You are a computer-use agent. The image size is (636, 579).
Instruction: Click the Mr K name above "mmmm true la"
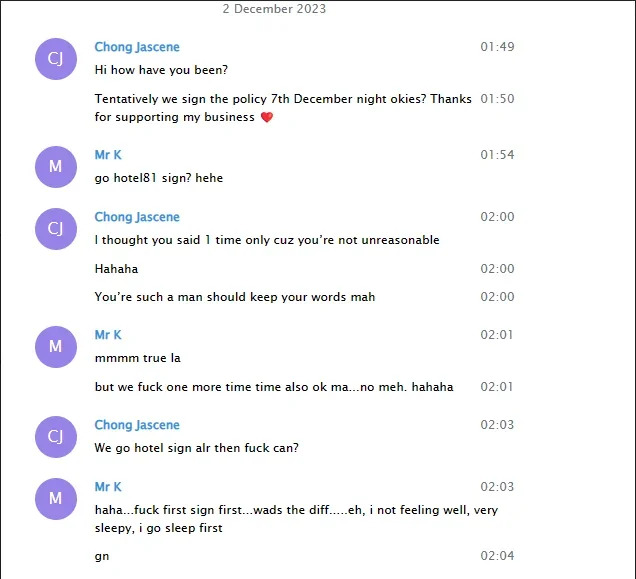pyautogui.click(x=108, y=335)
